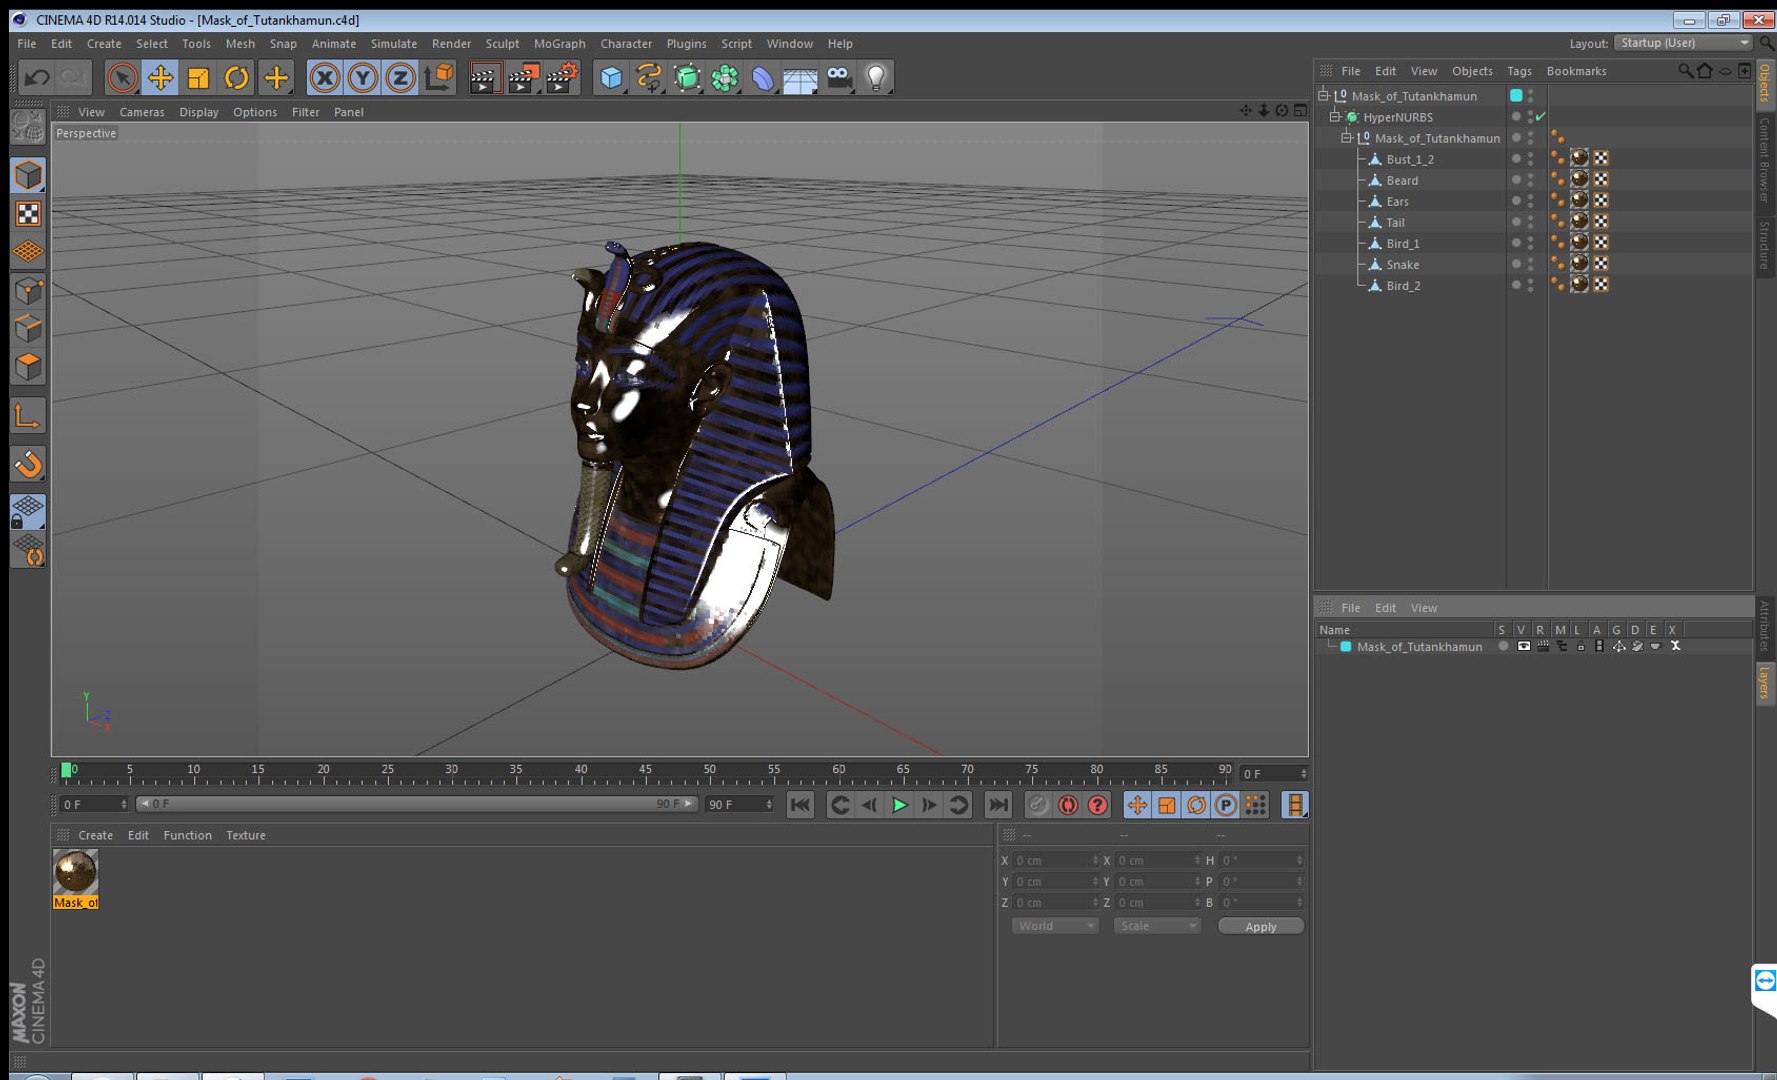Activate the Scale tool

[198, 77]
